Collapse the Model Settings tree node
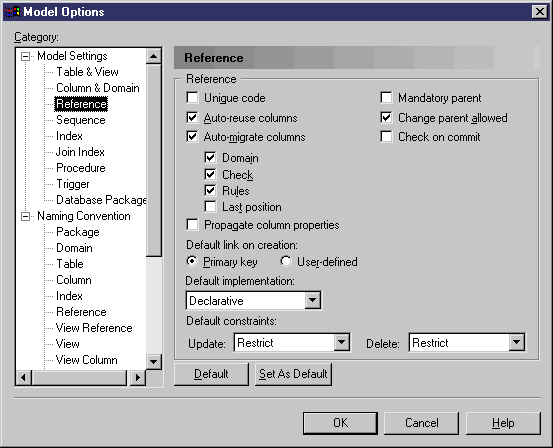The image size is (553, 448). [25, 56]
